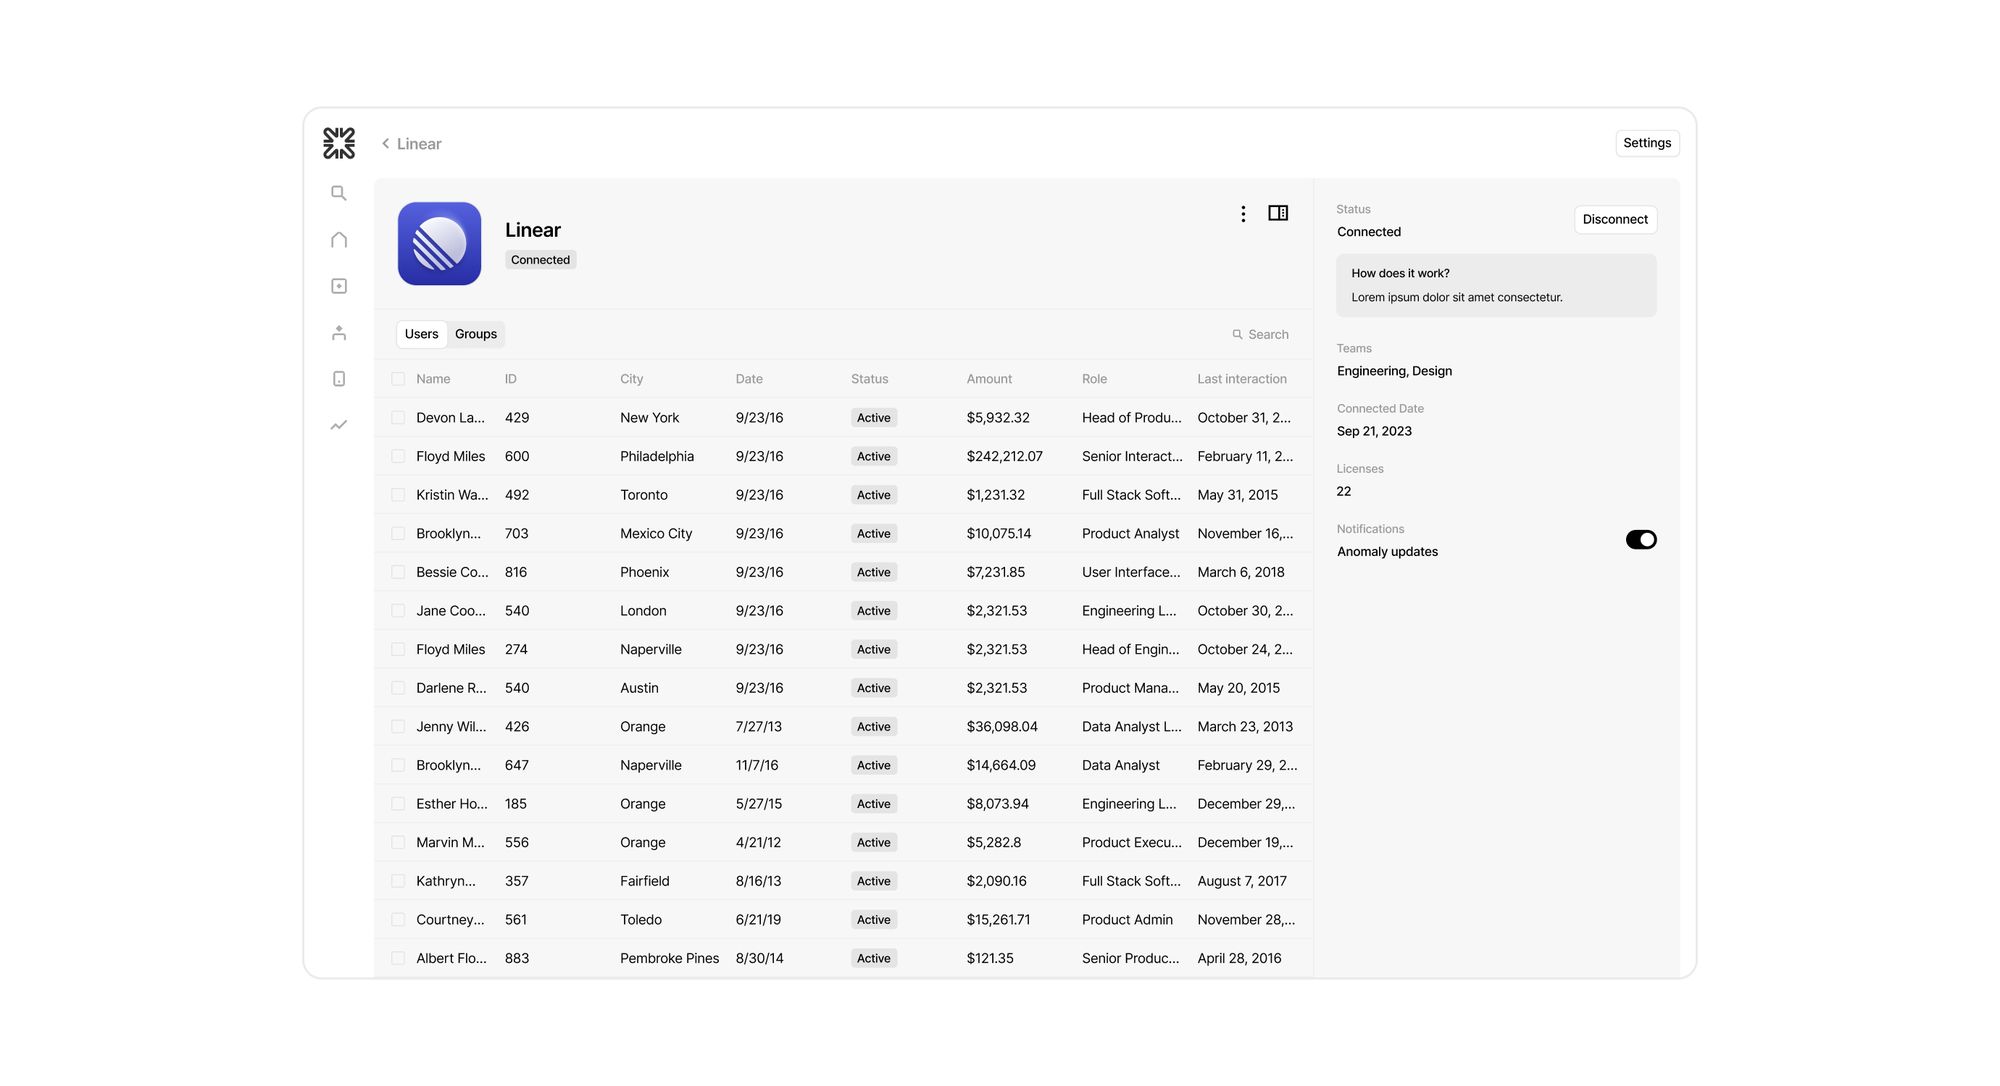Open the search icon in the left sidebar
The image size is (2000, 1086).
tap(339, 193)
